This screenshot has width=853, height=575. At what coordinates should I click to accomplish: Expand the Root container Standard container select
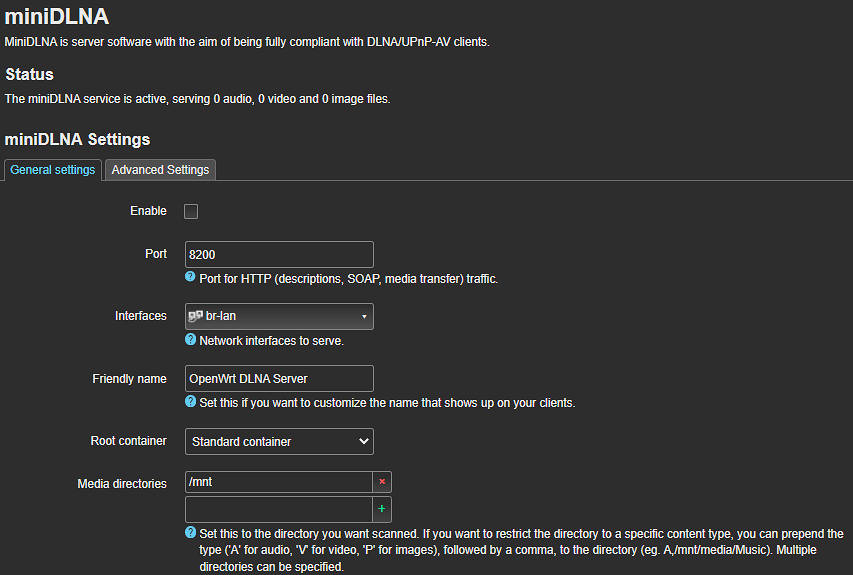point(279,442)
